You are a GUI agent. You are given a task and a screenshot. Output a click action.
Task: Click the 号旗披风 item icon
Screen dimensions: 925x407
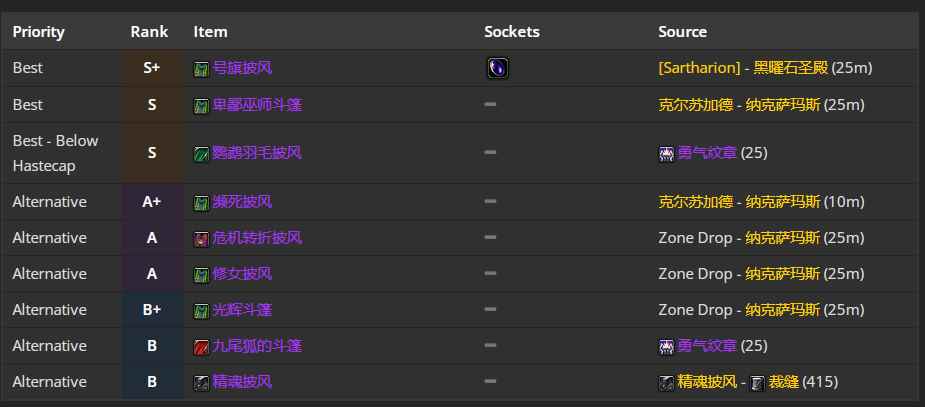[x=201, y=69]
